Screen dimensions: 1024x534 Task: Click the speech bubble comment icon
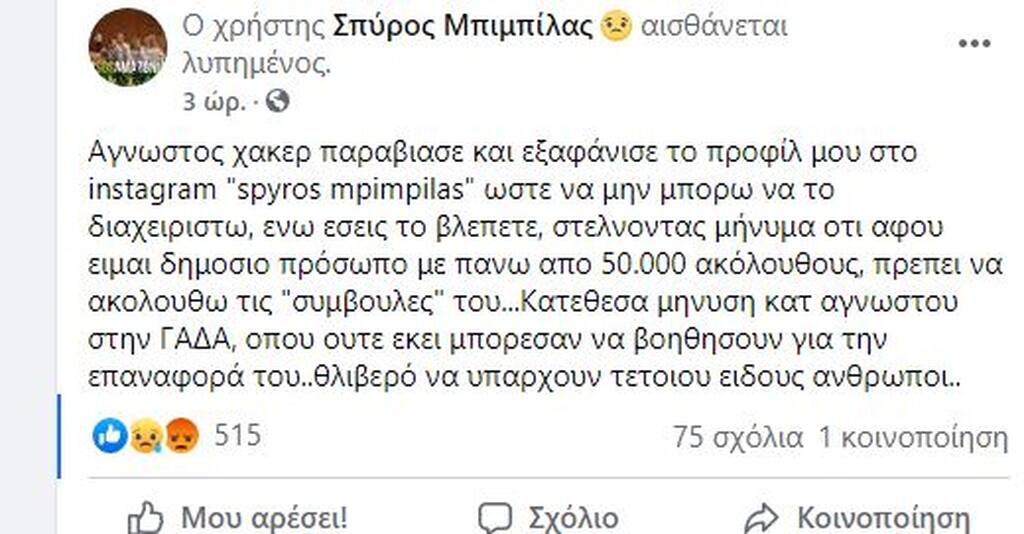pos(495,517)
